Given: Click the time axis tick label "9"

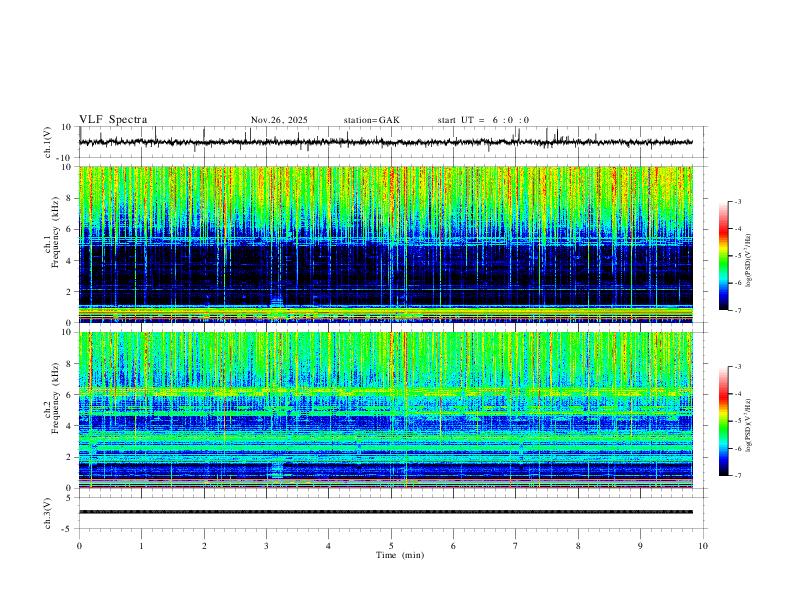Looking at the screenshot, I should point(640,546).
